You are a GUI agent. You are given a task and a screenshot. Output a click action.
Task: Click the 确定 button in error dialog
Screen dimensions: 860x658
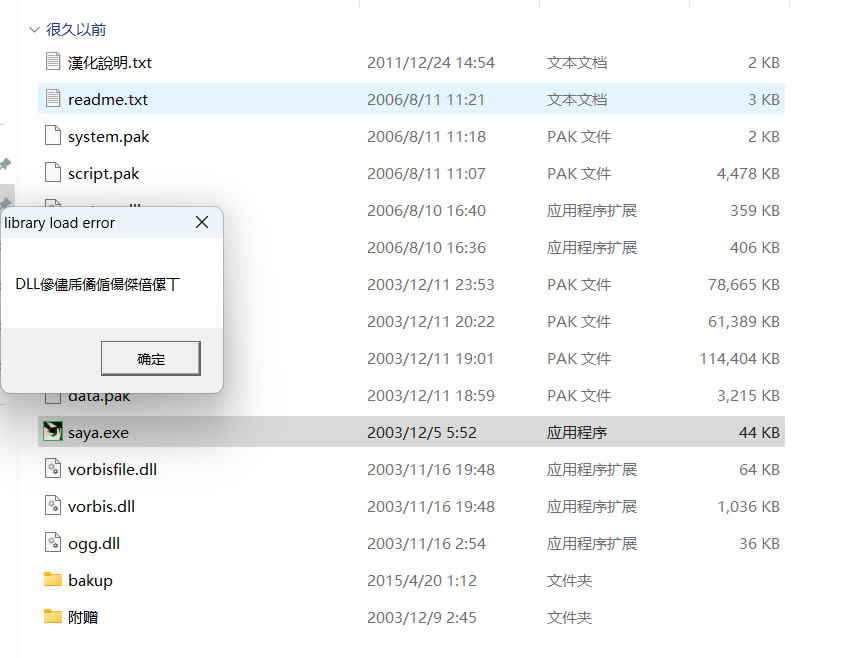click(151, 359)
